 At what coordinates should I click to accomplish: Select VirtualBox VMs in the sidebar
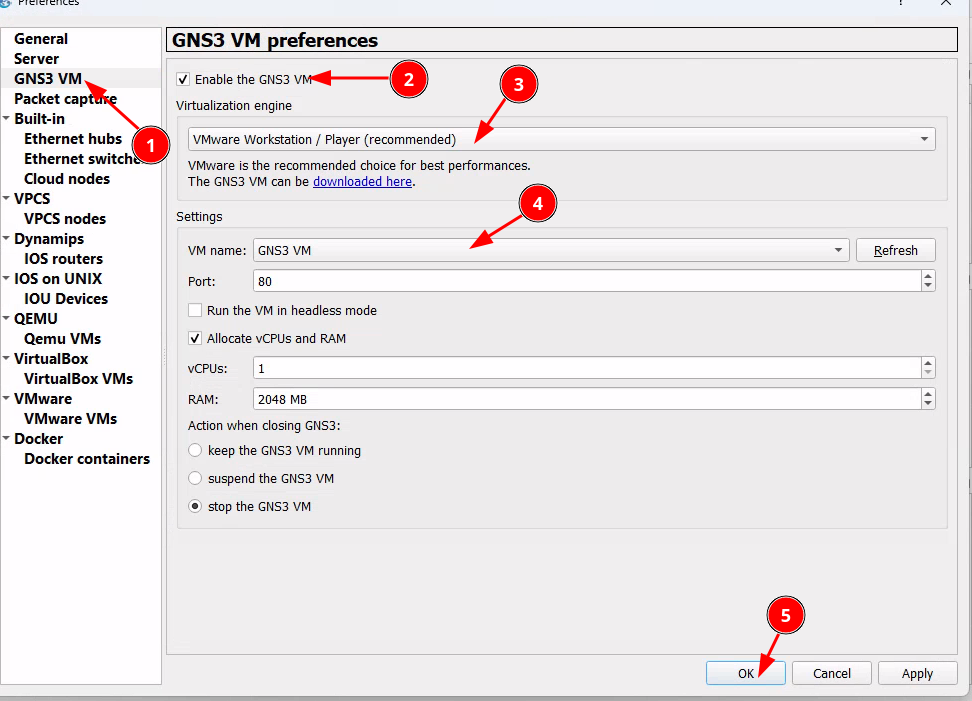coord(78,379)
